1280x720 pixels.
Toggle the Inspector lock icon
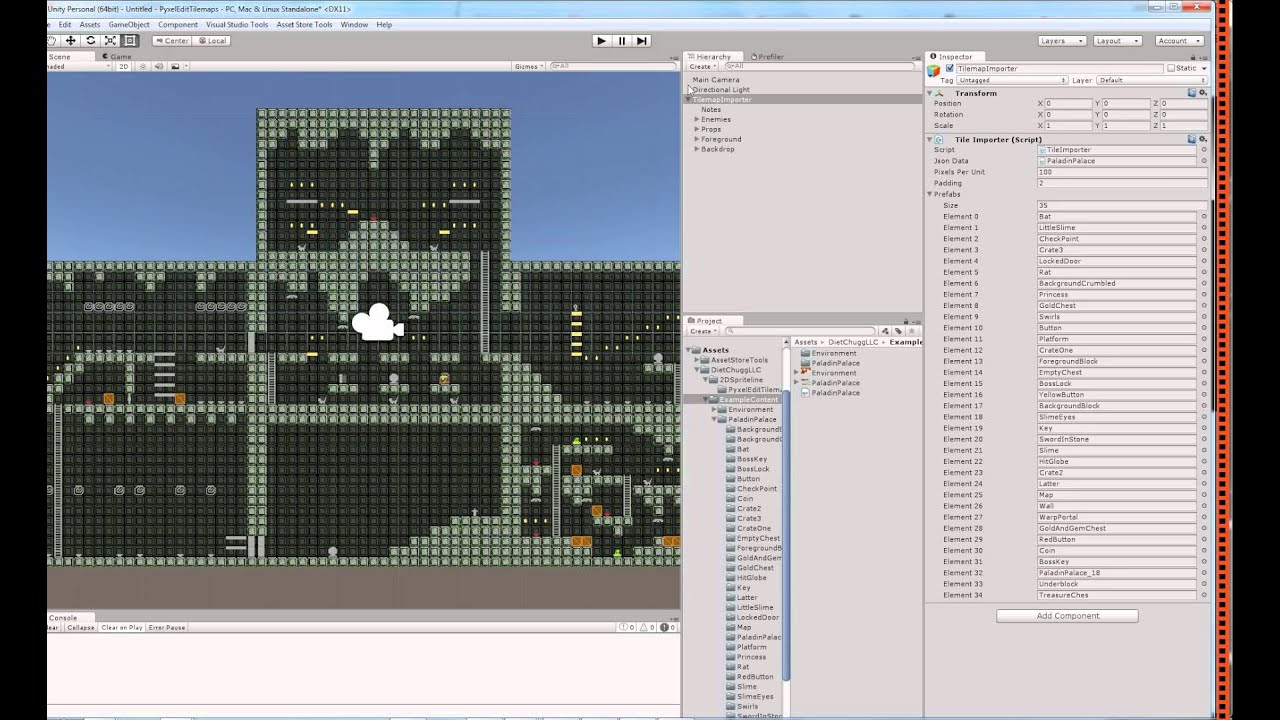[1195, 57]
